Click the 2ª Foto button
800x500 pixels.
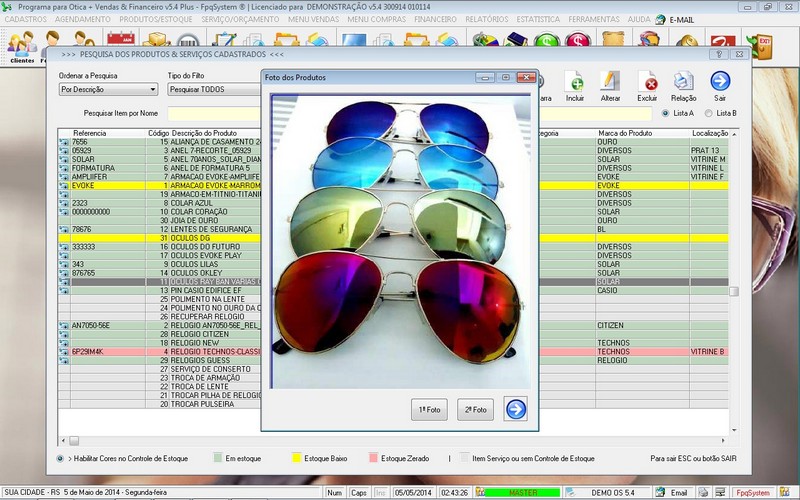(476, 409)
